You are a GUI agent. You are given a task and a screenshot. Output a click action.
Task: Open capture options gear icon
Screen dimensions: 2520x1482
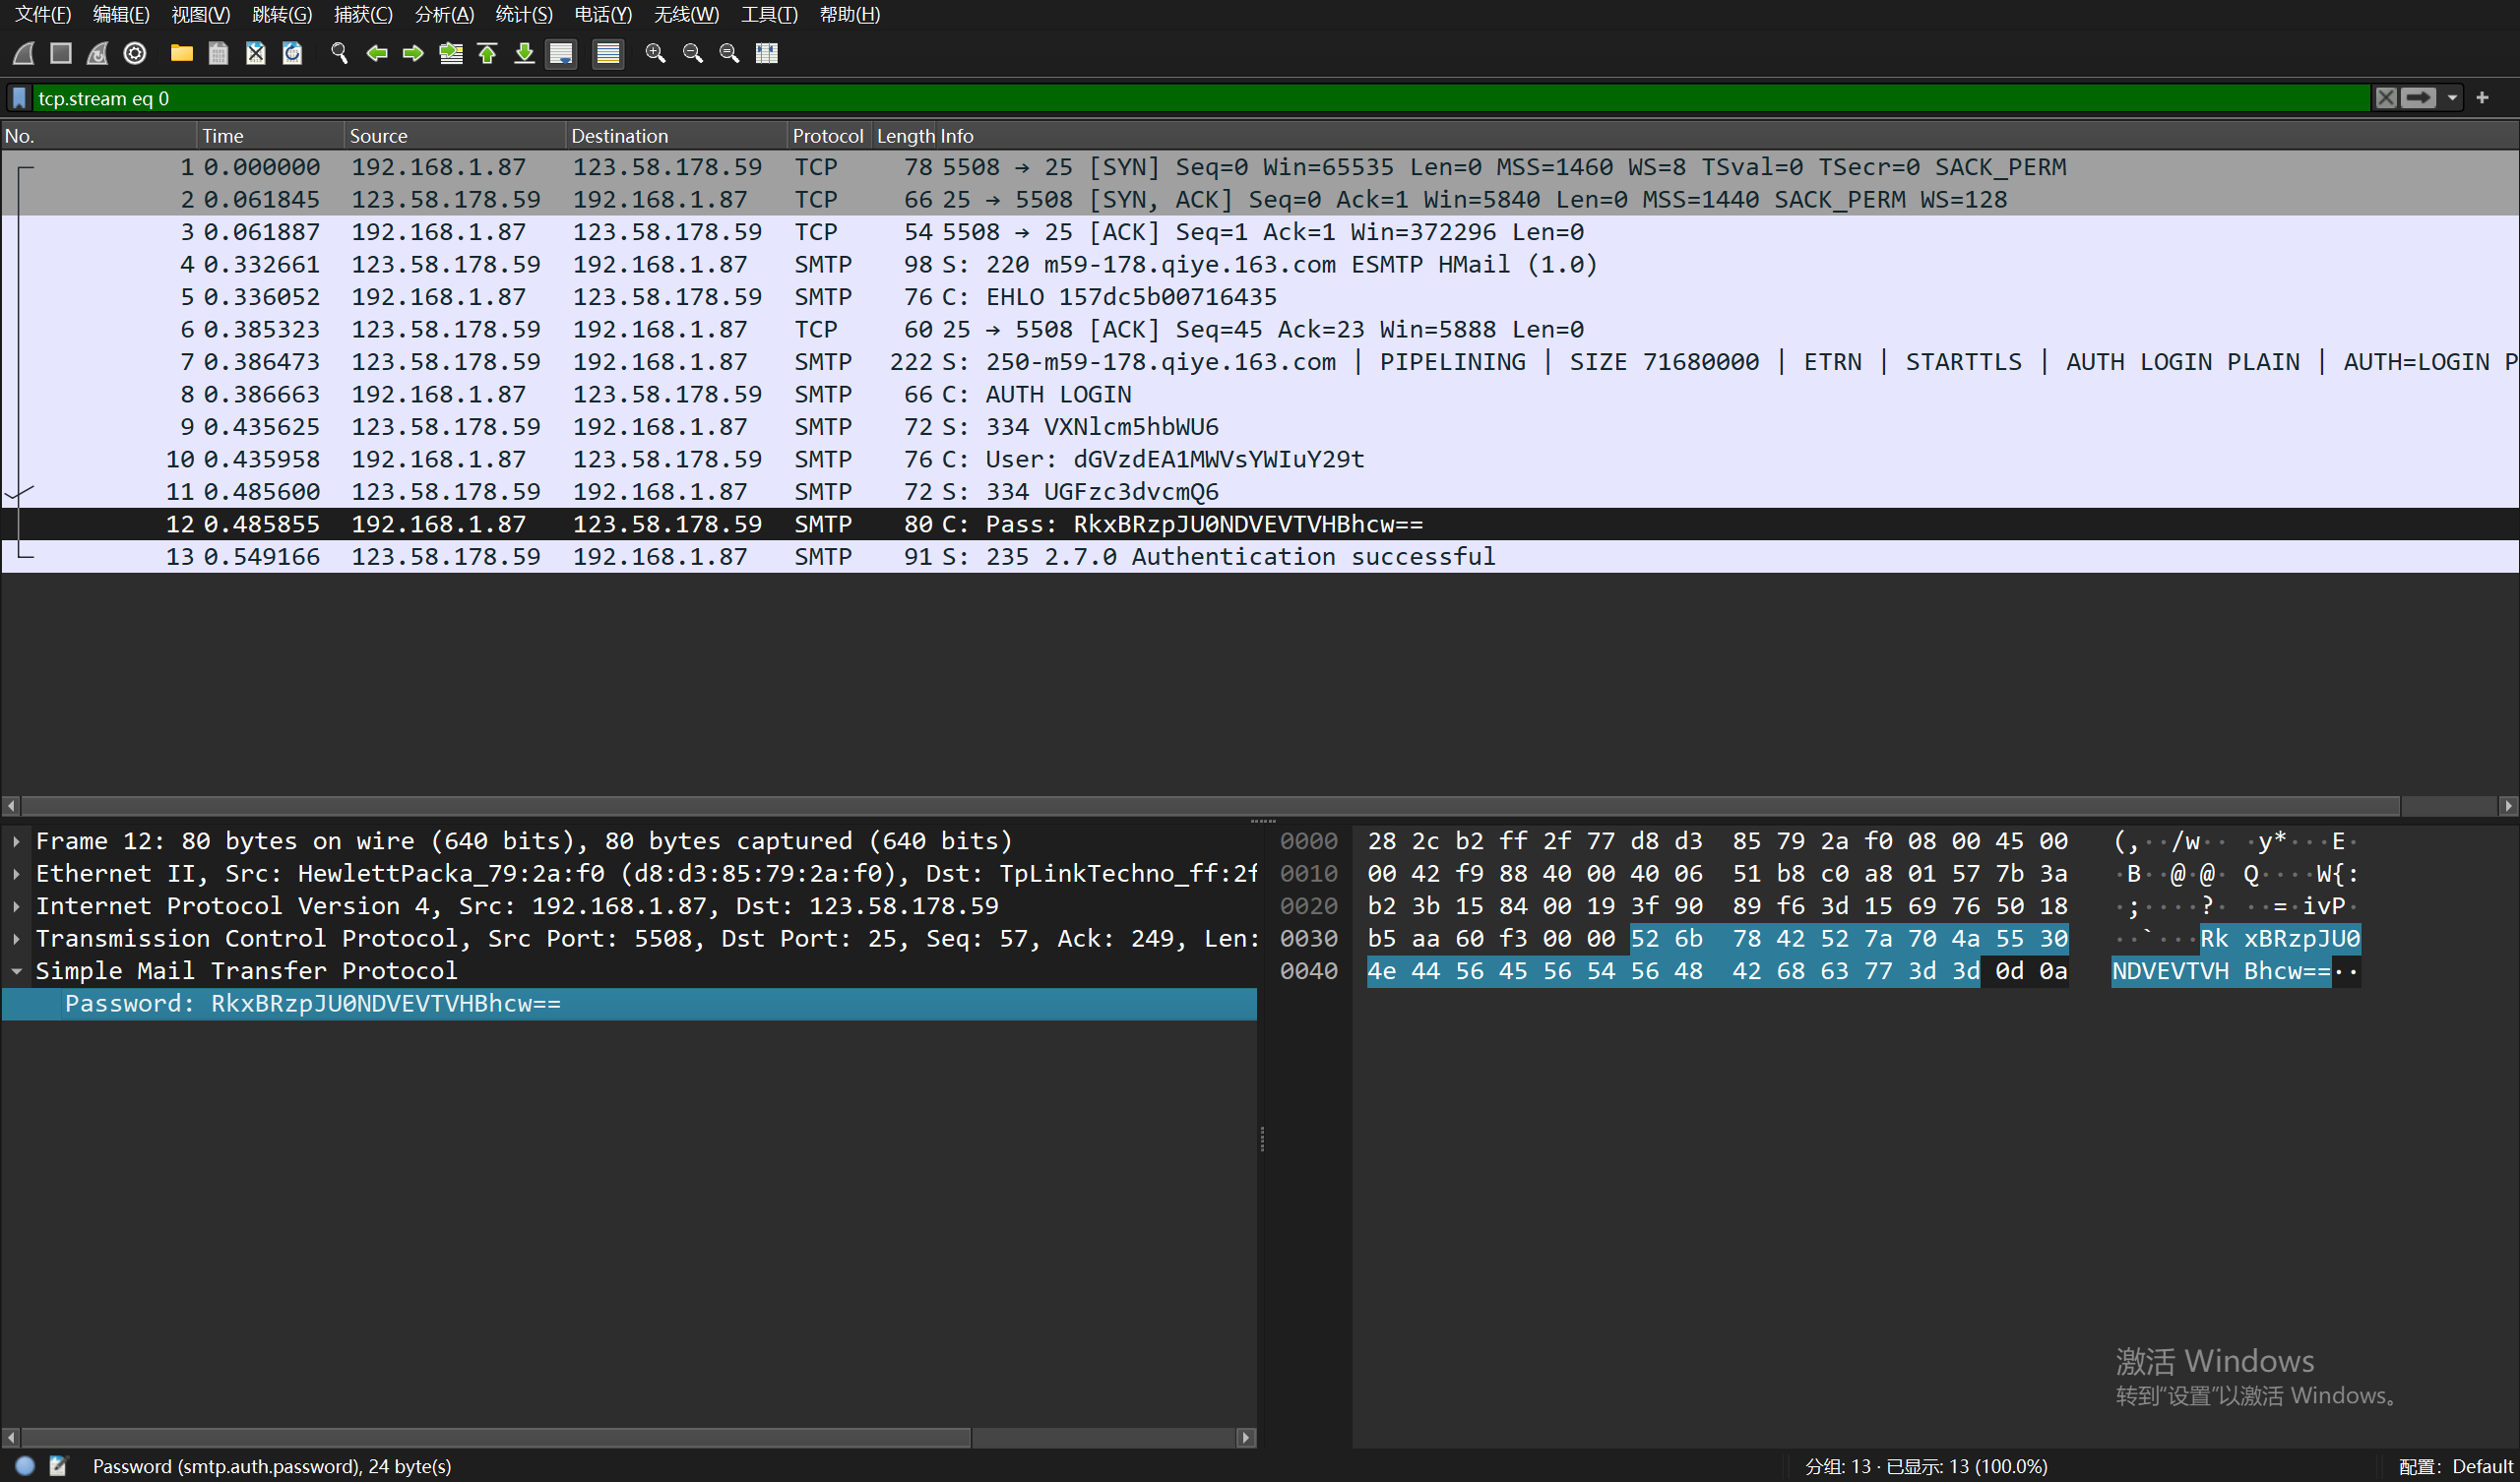click(135, 53)
